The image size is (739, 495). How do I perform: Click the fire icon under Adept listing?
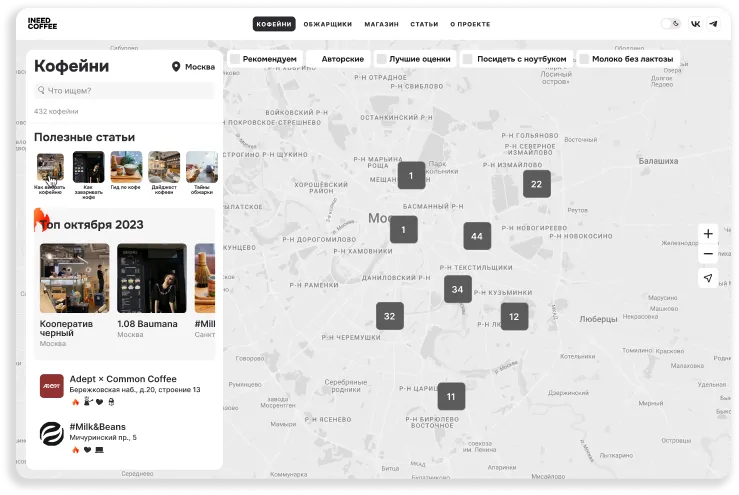(75, 402)
